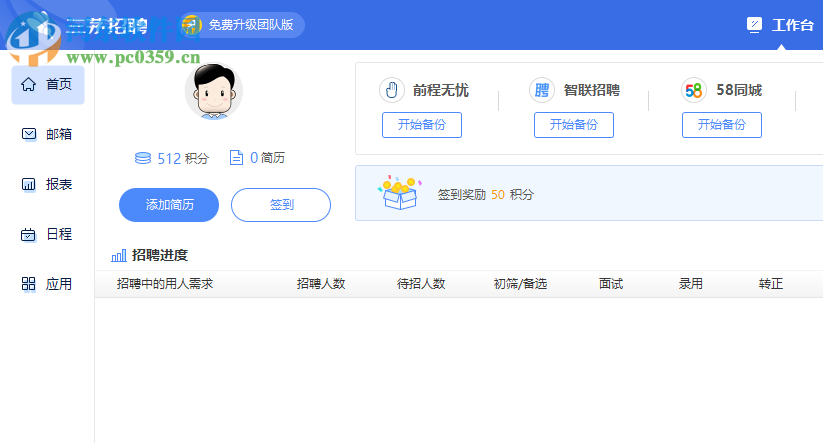Screen dimensions: 823x443
Task: Click the 前程无忧 site name
Action: coord(441,90)
